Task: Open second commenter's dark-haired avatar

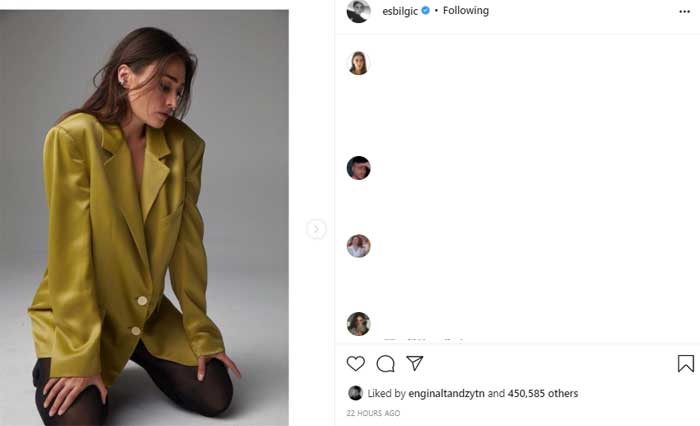Action: (x=358, y=168)
